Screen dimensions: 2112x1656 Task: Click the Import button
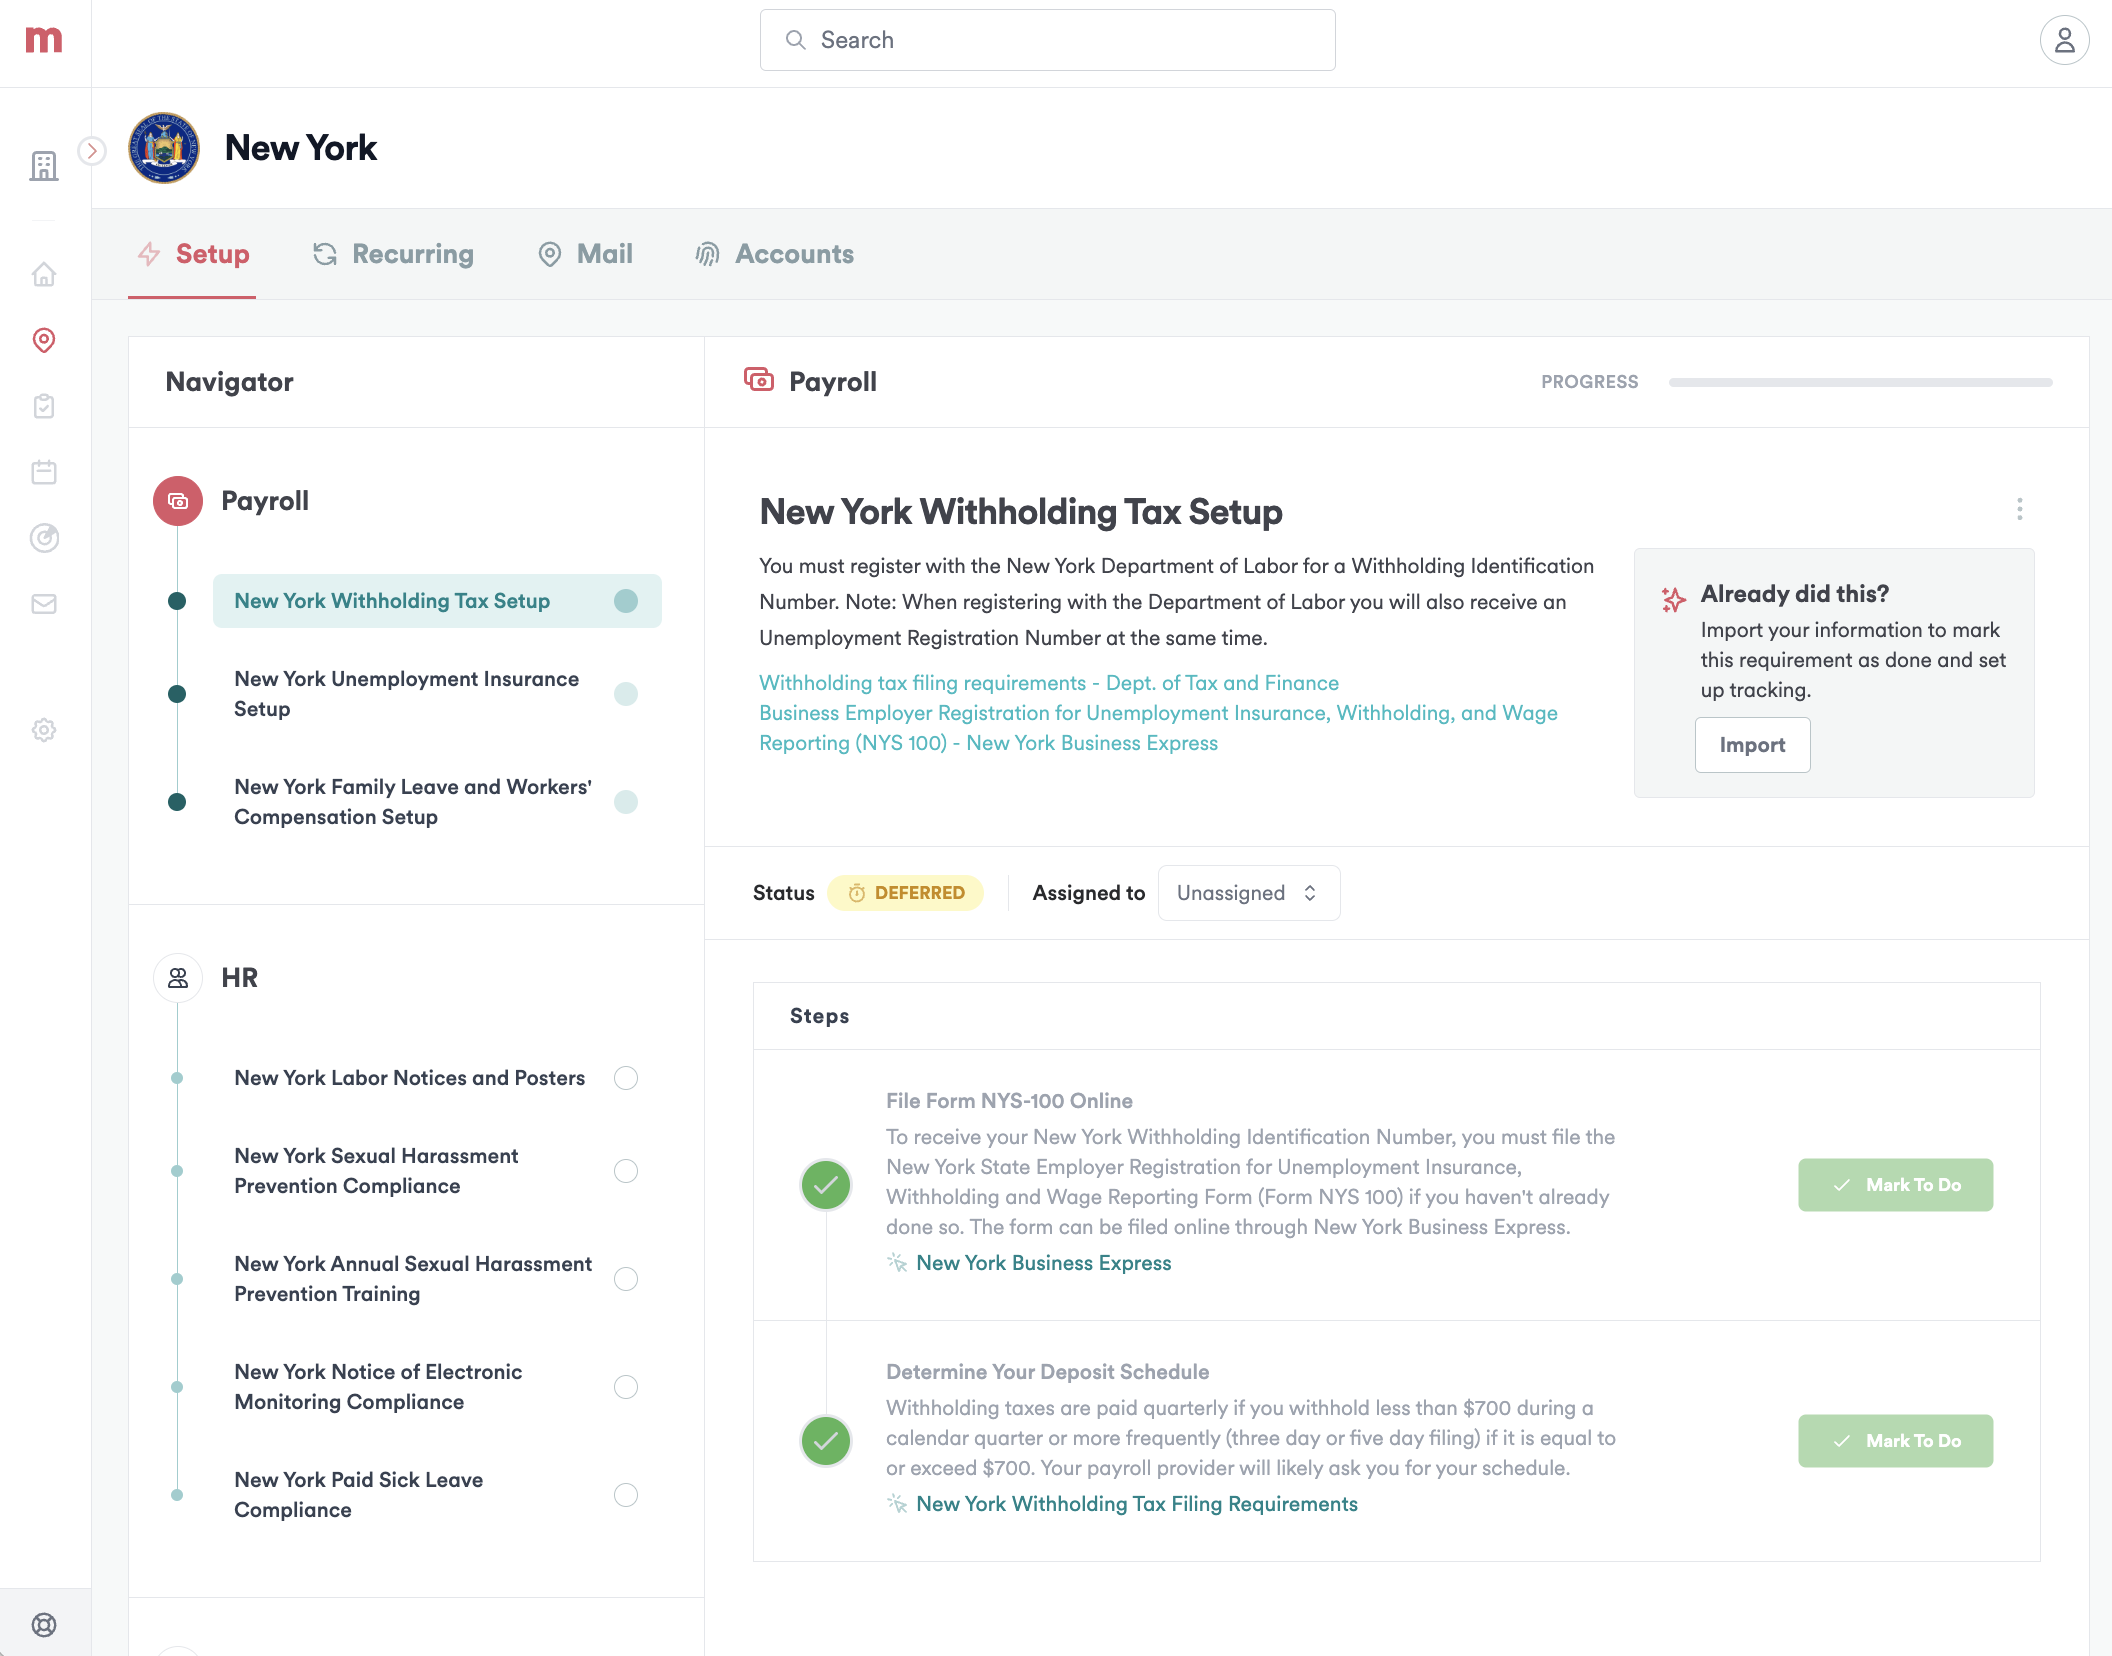point(1752,744)
